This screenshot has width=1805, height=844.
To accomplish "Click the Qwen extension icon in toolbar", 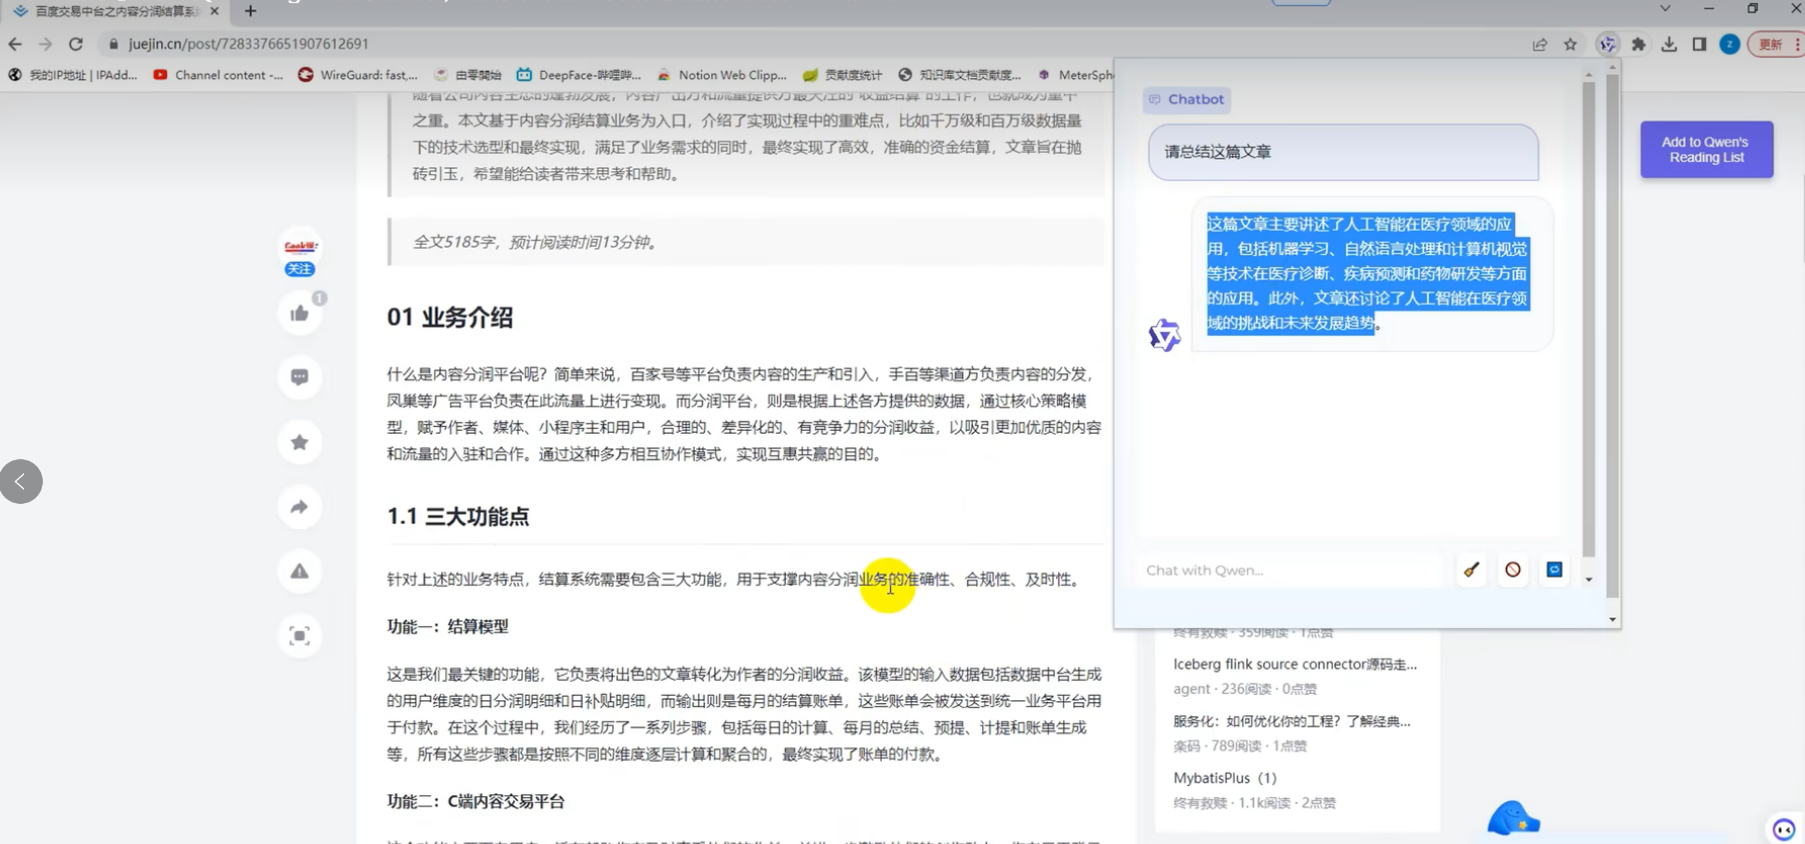I will [1607, 44].
